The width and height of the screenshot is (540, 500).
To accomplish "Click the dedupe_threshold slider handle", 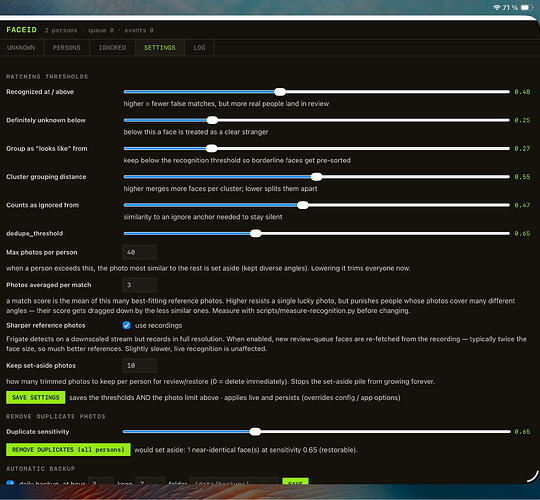I will [256, 233].
